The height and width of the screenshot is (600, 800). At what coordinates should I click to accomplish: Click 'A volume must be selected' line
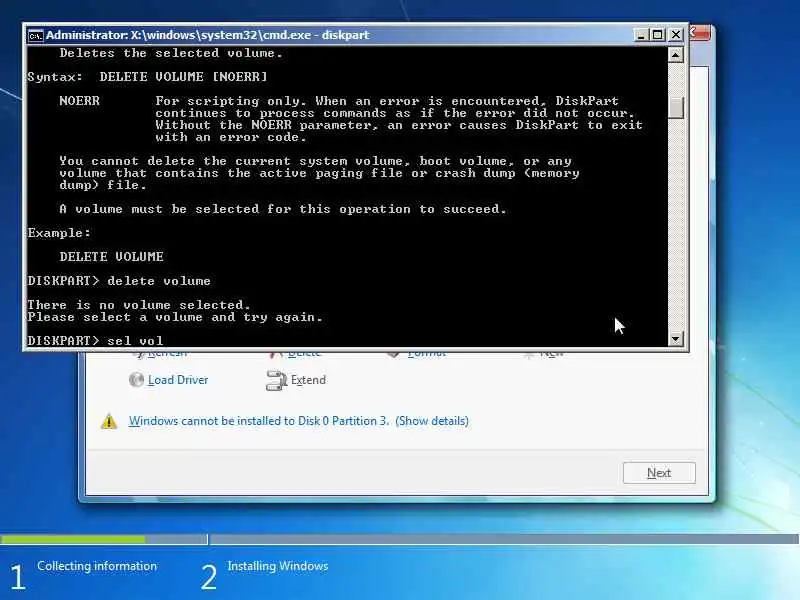283,209
